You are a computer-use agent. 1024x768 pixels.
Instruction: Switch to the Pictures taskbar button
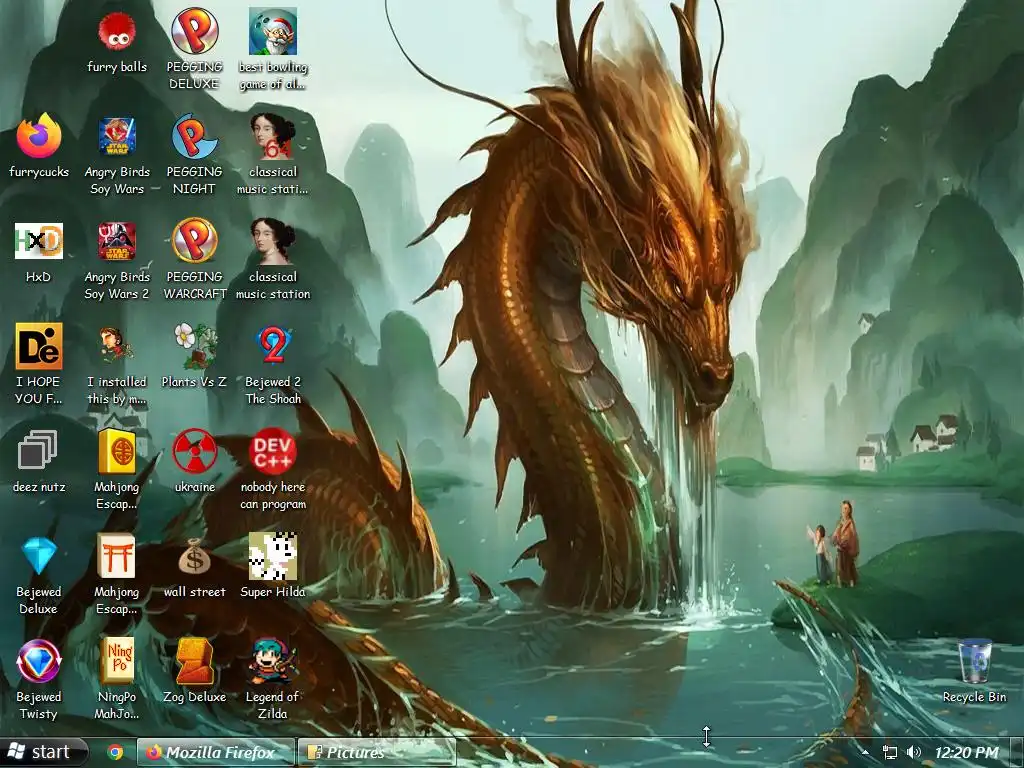[x=376, y=752]
